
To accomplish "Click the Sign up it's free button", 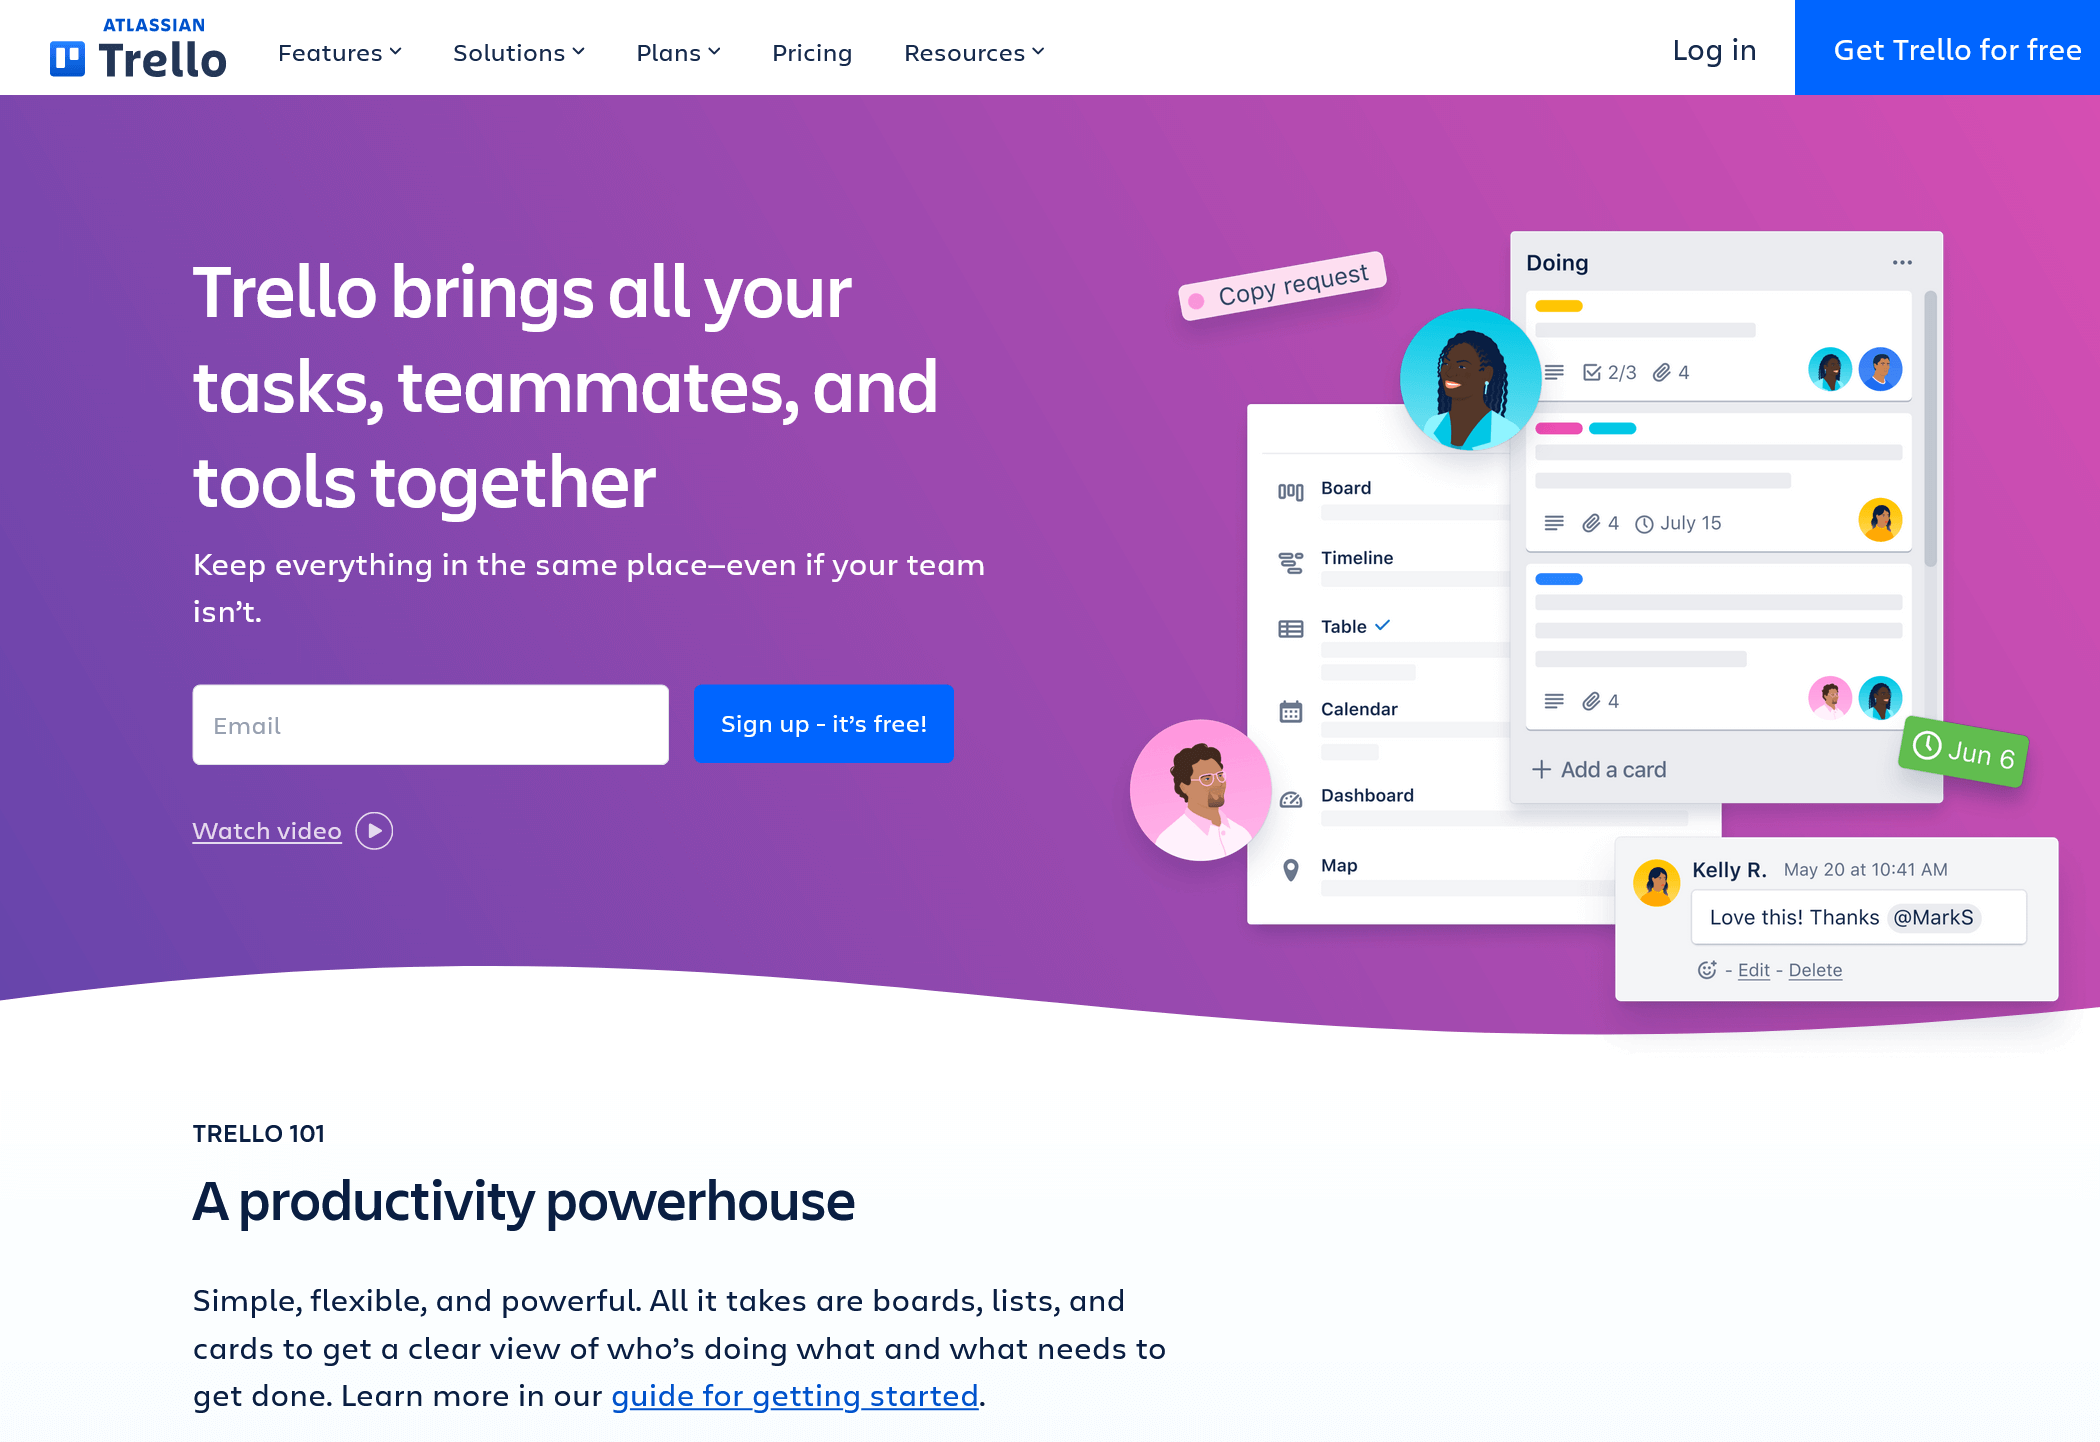I will pos(822,724).
